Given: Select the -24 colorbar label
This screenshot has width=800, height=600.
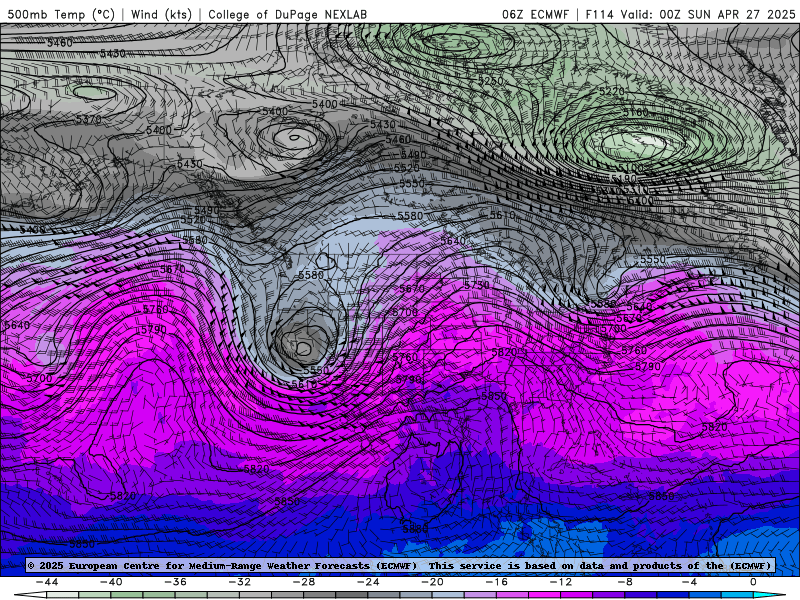Looking at the screenshot, I should [x=368, y=582].
